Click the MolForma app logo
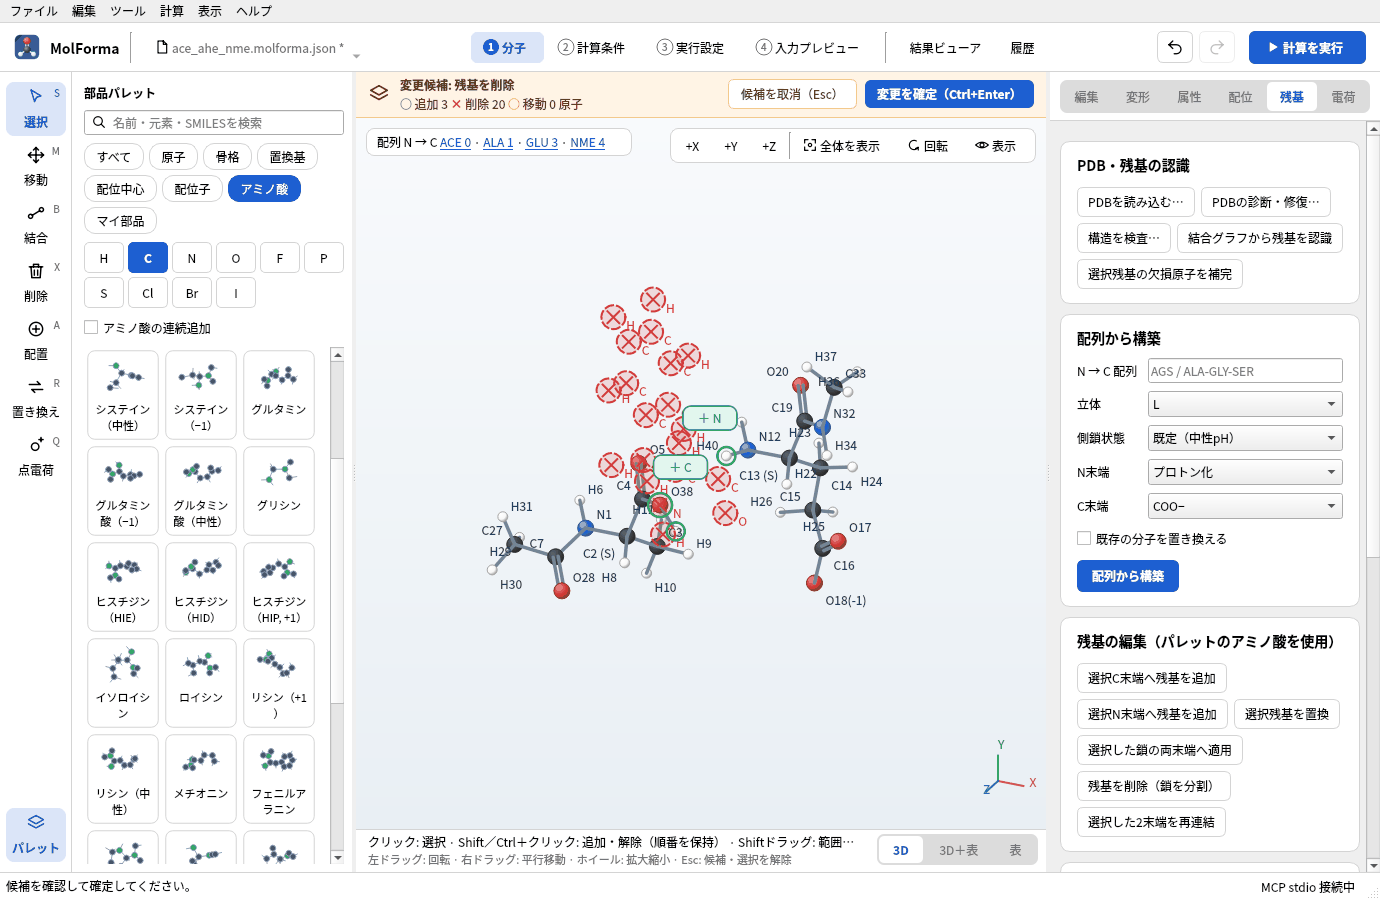 point(27,47)
